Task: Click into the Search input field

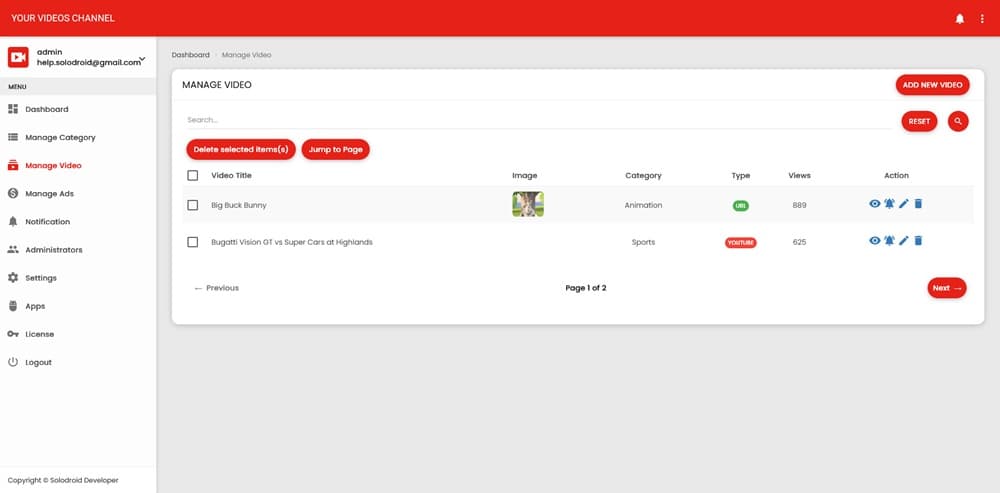Action: click(535, 120)
